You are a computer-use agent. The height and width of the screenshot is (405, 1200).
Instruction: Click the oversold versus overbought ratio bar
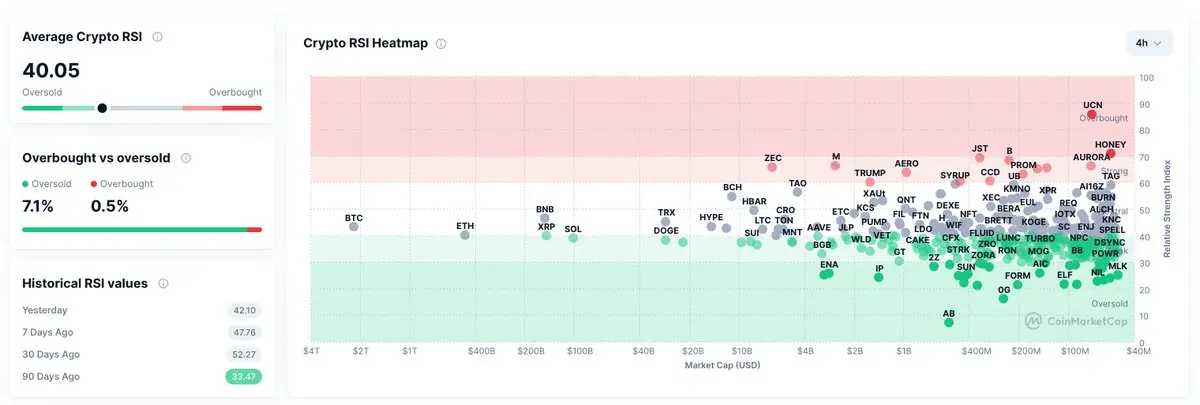(141, 229)
